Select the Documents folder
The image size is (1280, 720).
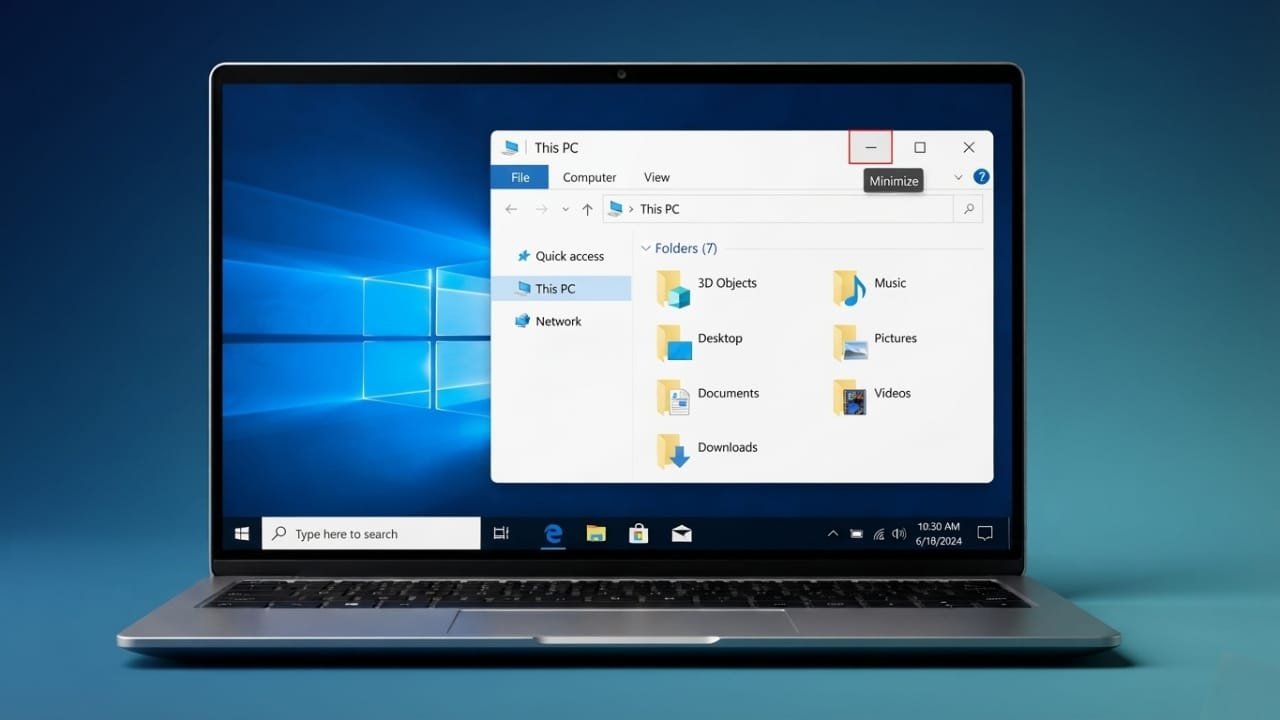coord(708,397)
